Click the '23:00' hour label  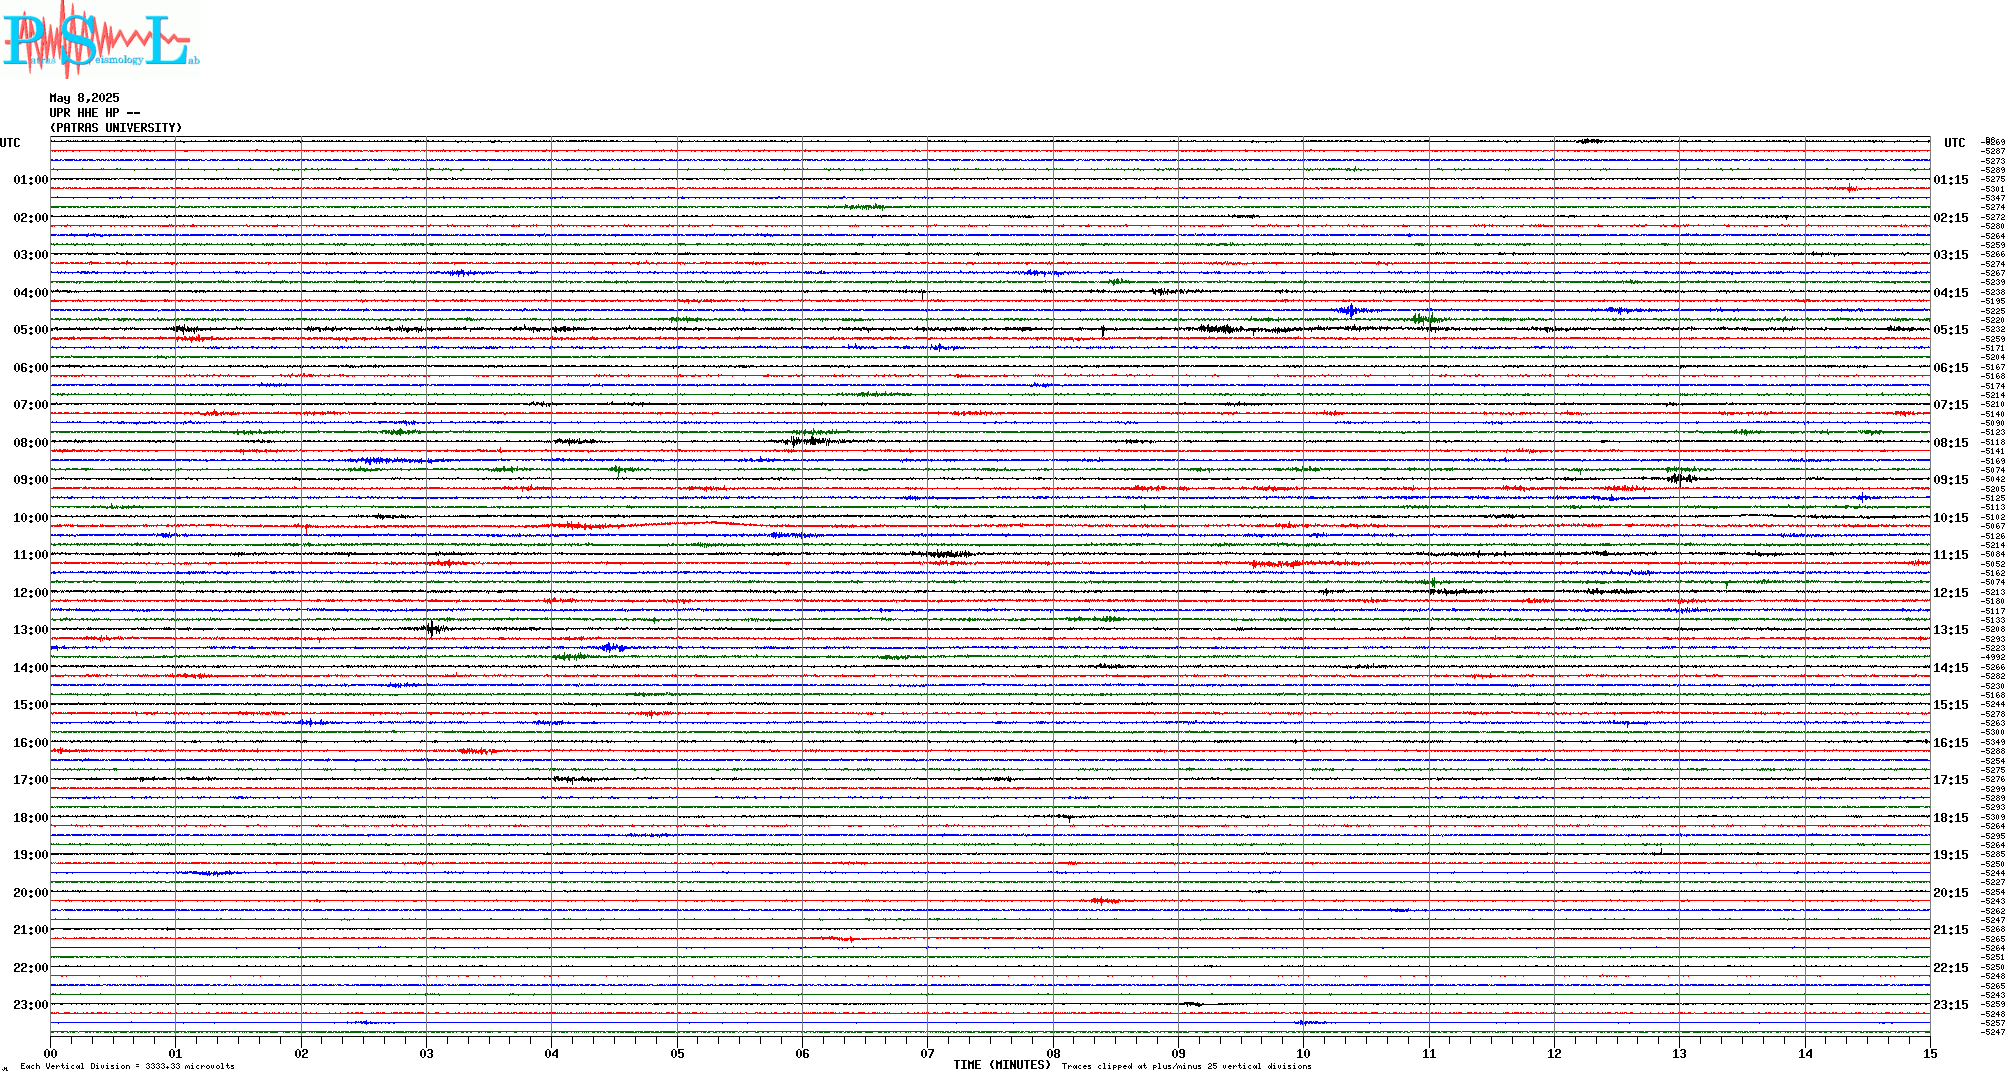pyautogui.click(x=30, y=1005)
